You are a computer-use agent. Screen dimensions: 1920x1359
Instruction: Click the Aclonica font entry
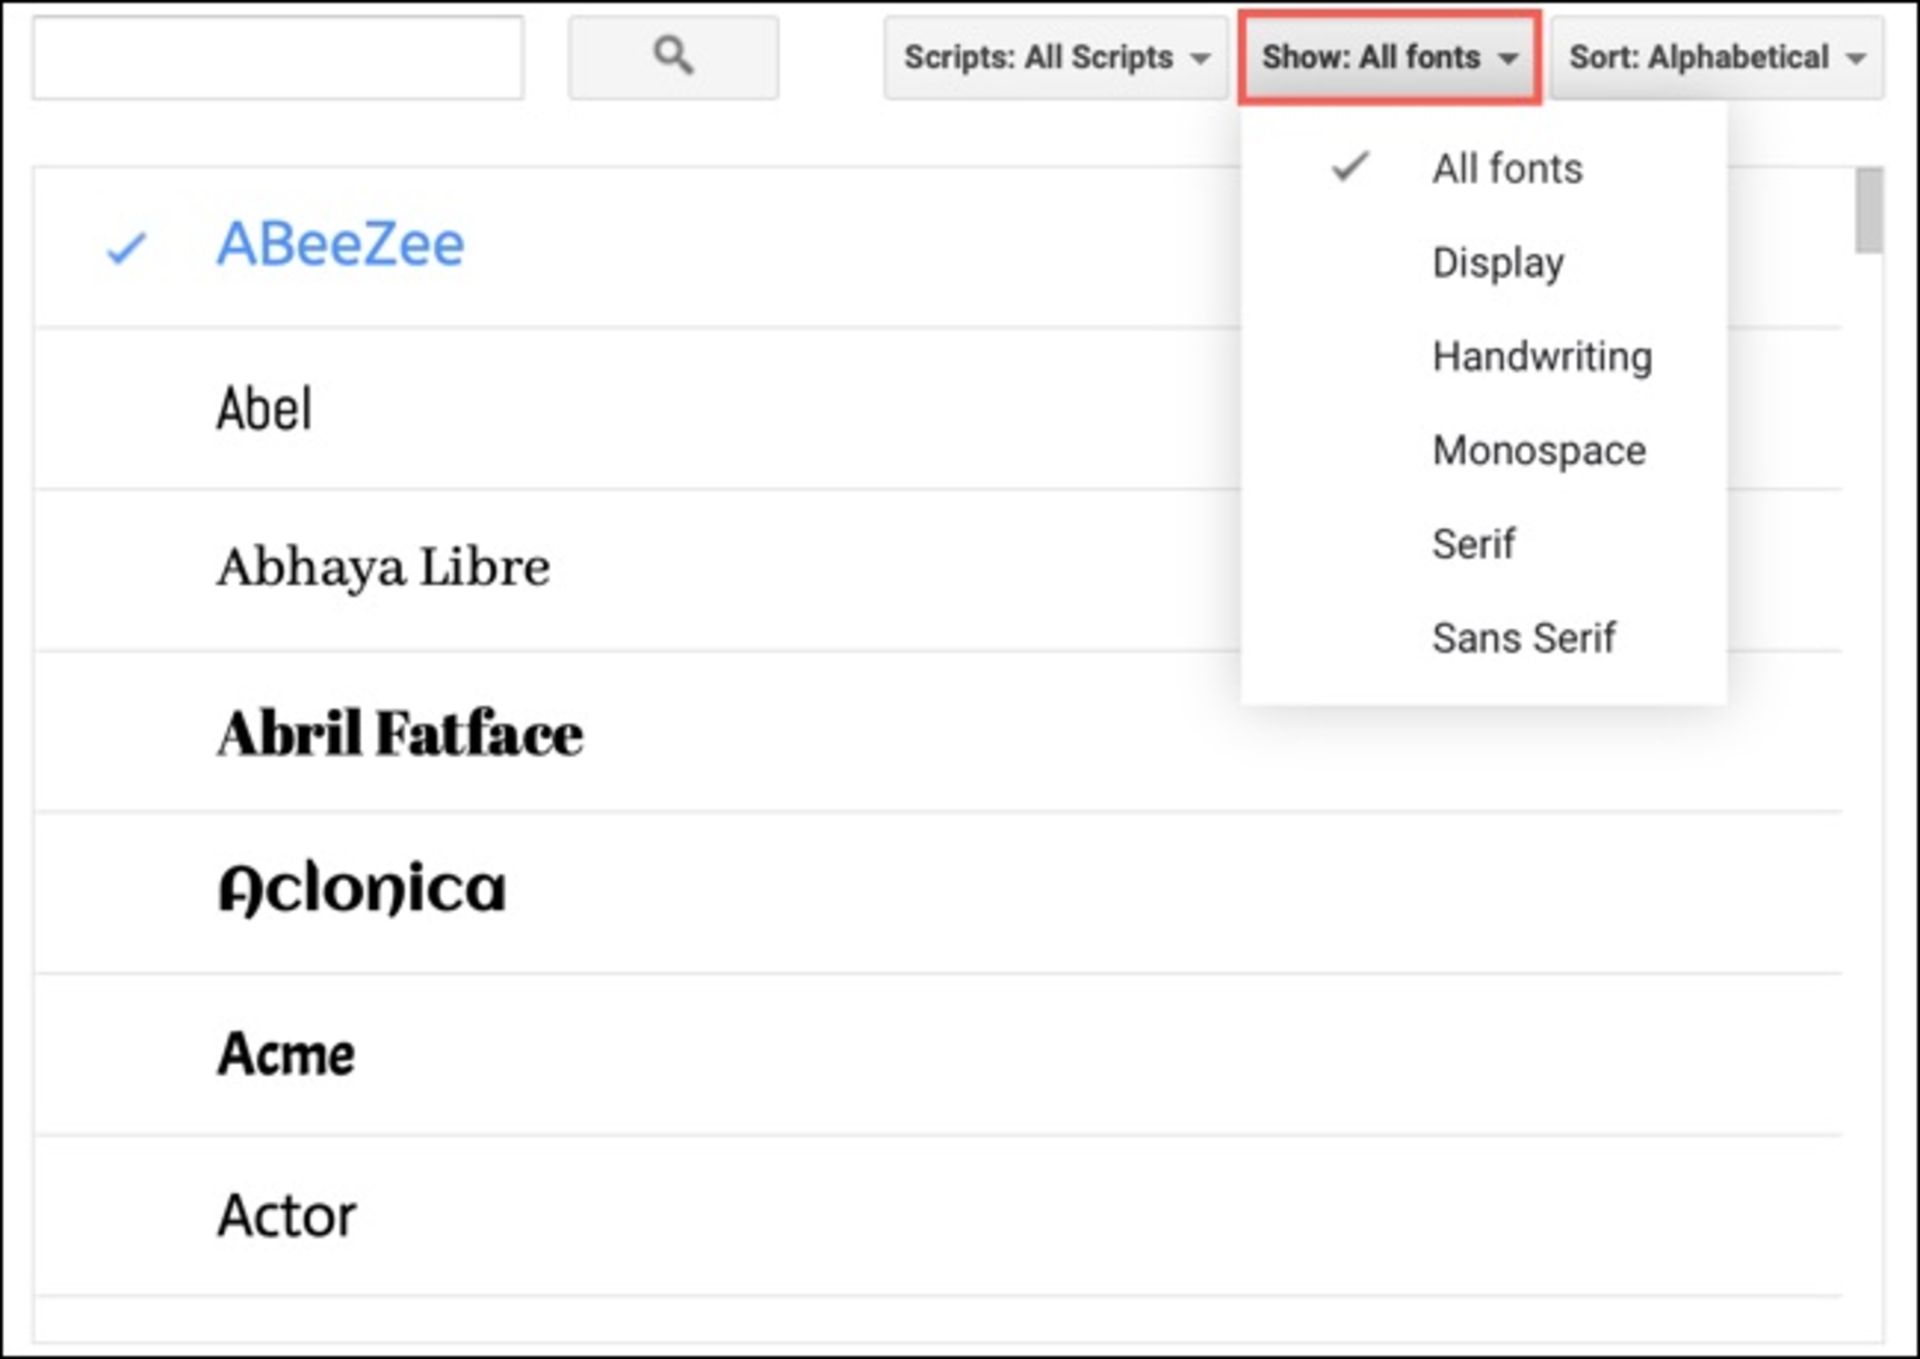tap(364, 886)
